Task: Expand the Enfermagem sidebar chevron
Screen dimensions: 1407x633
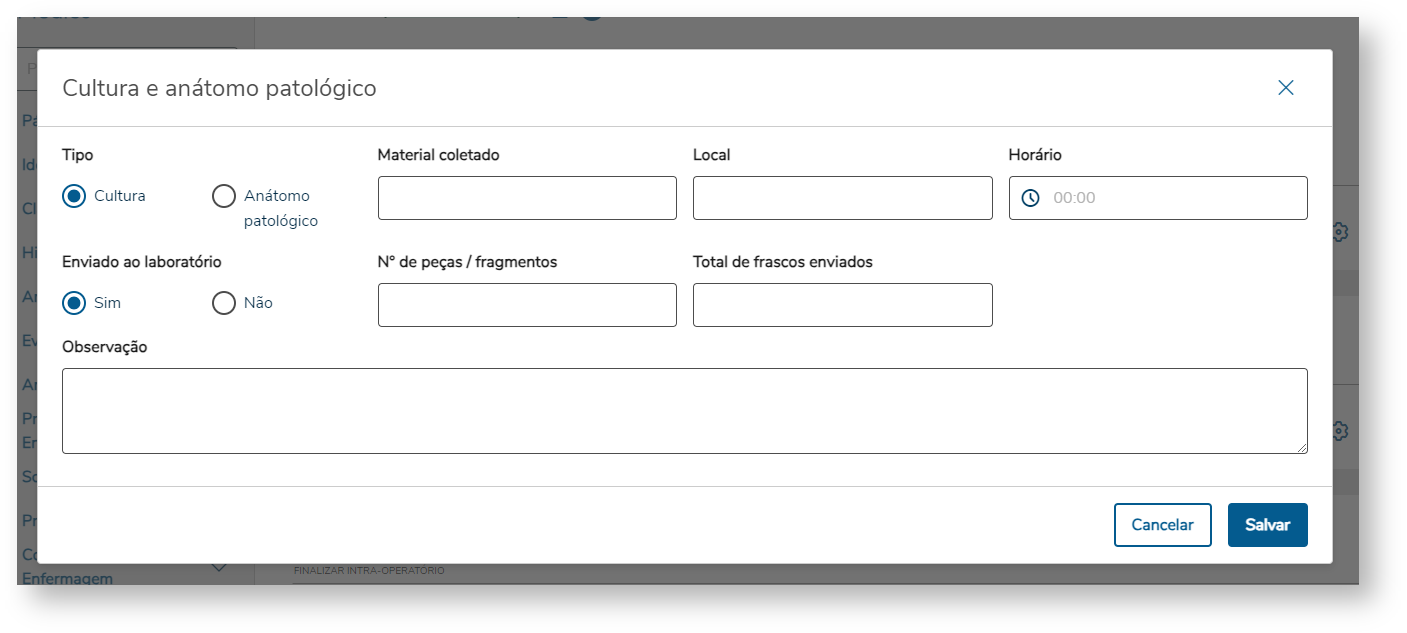Action: [x=220, y=567]
